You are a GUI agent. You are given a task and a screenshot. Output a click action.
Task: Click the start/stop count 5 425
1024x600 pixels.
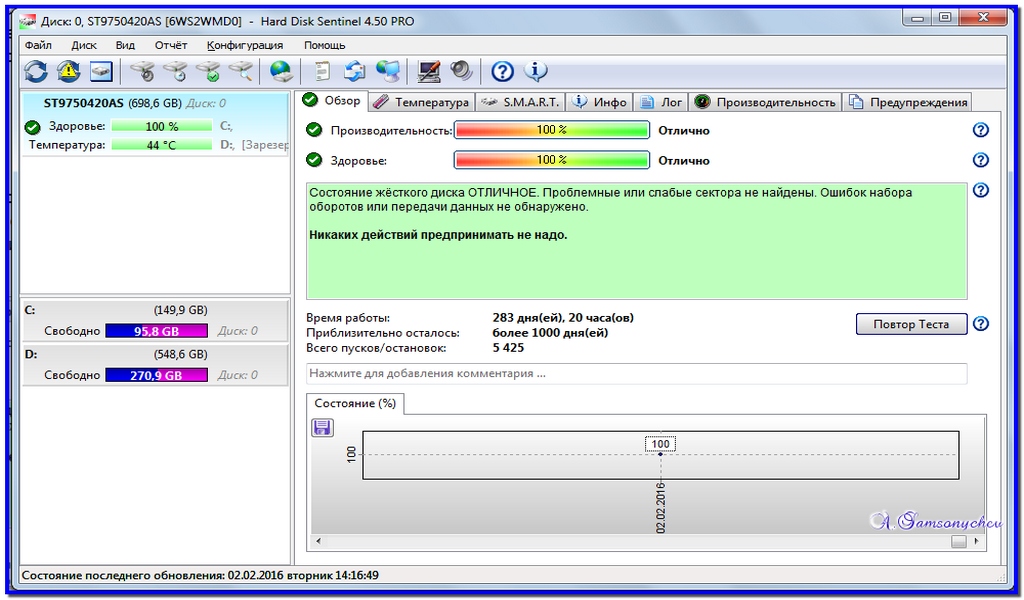508,348
